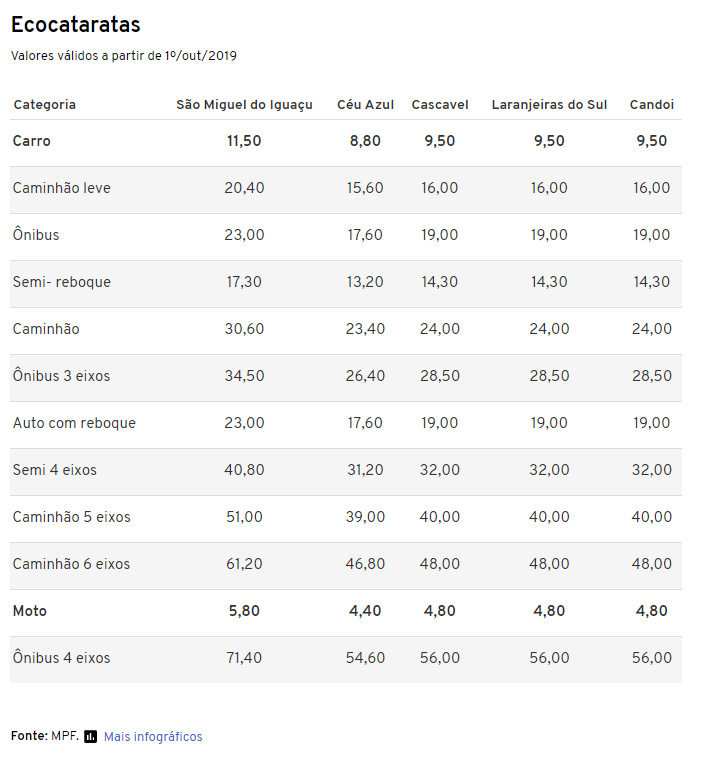Viewport: 704px width, 758px height.
Task: Click the Laranjeiras do Sul header
Action: [x=549, y=105]
